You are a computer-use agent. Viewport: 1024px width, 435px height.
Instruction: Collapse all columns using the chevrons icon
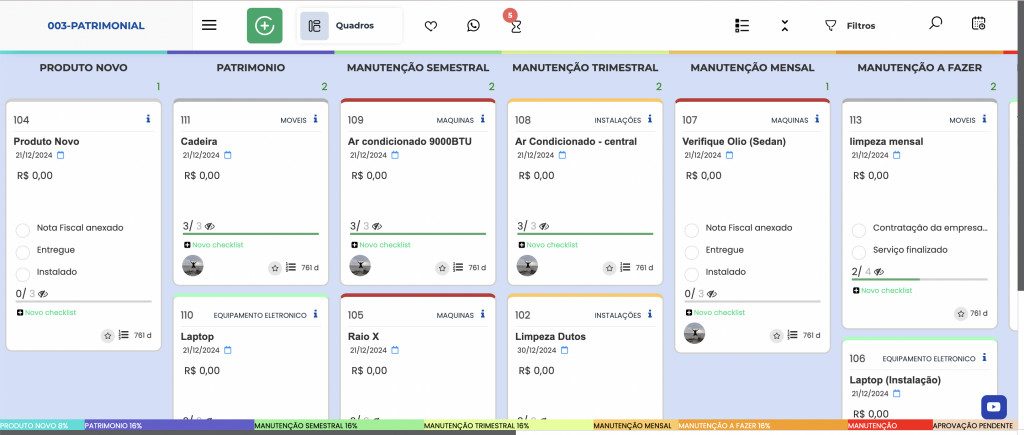click(x=784, y=25)
